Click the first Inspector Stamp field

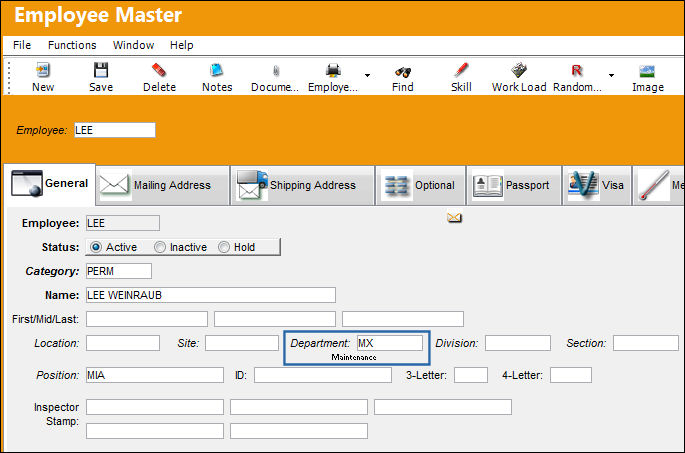(155, 407)
